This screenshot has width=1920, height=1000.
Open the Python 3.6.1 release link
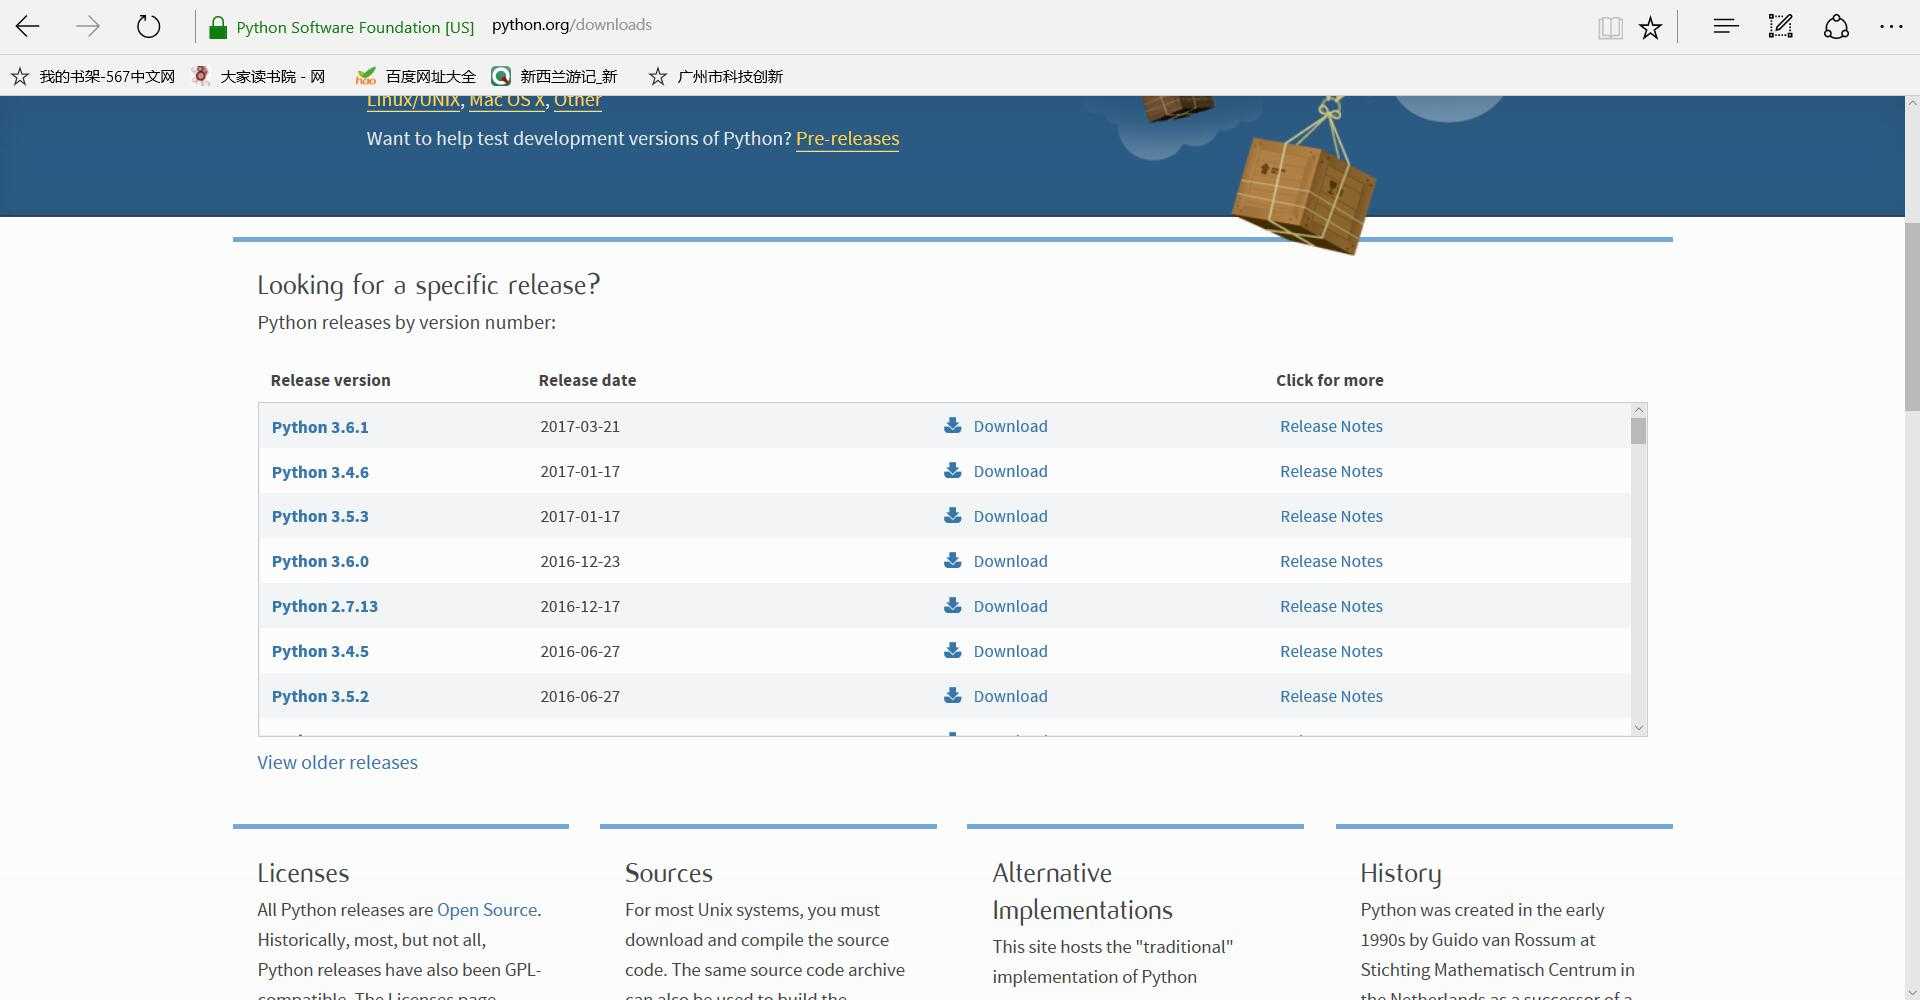(x=320, y=427)
